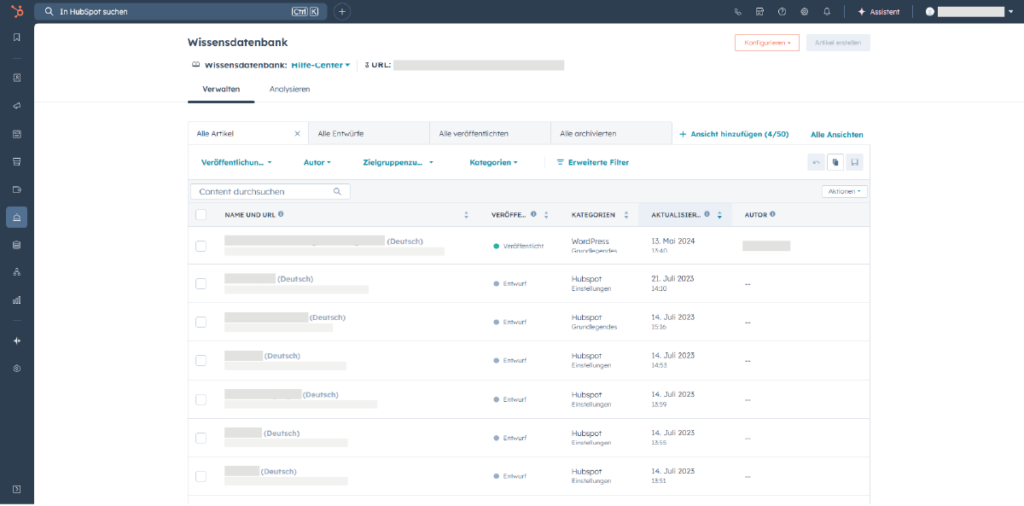Screen dimensions: 1024x506
Task: Check the WordPress article row checkbox
Action: pyautogui.click(x=201, y=246)
